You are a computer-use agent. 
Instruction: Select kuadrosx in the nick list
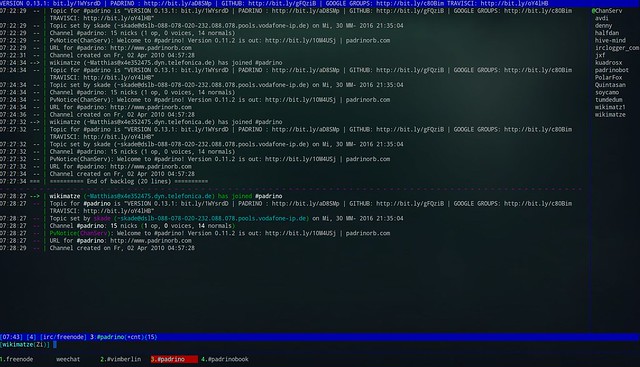click(x=609, y=63)
